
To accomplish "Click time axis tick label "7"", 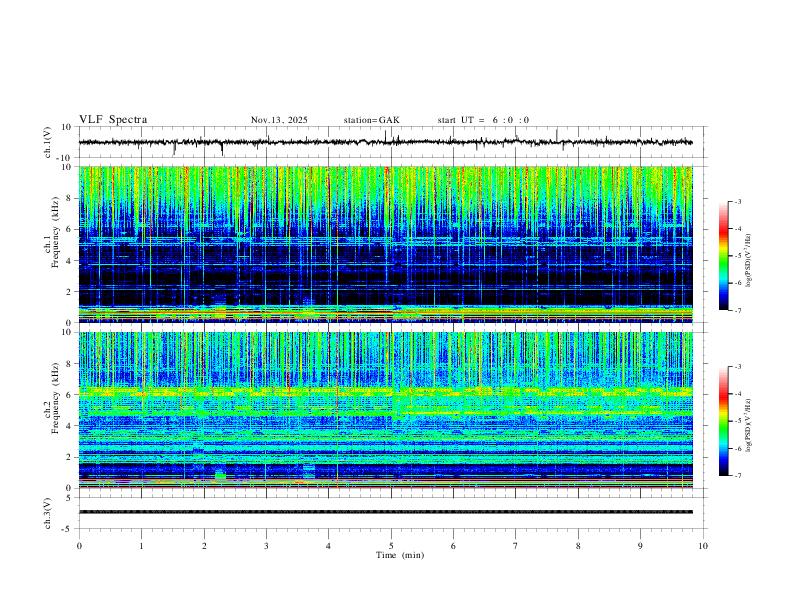I will tap(516, 546).
